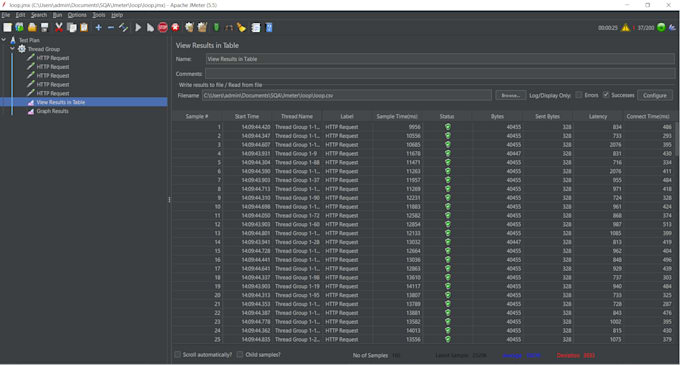Image resolution: width=680 pixels, height=365 pixels.
Task: Click the Thread Name column header
Action: pyautogui.click(x=297, y=116)
